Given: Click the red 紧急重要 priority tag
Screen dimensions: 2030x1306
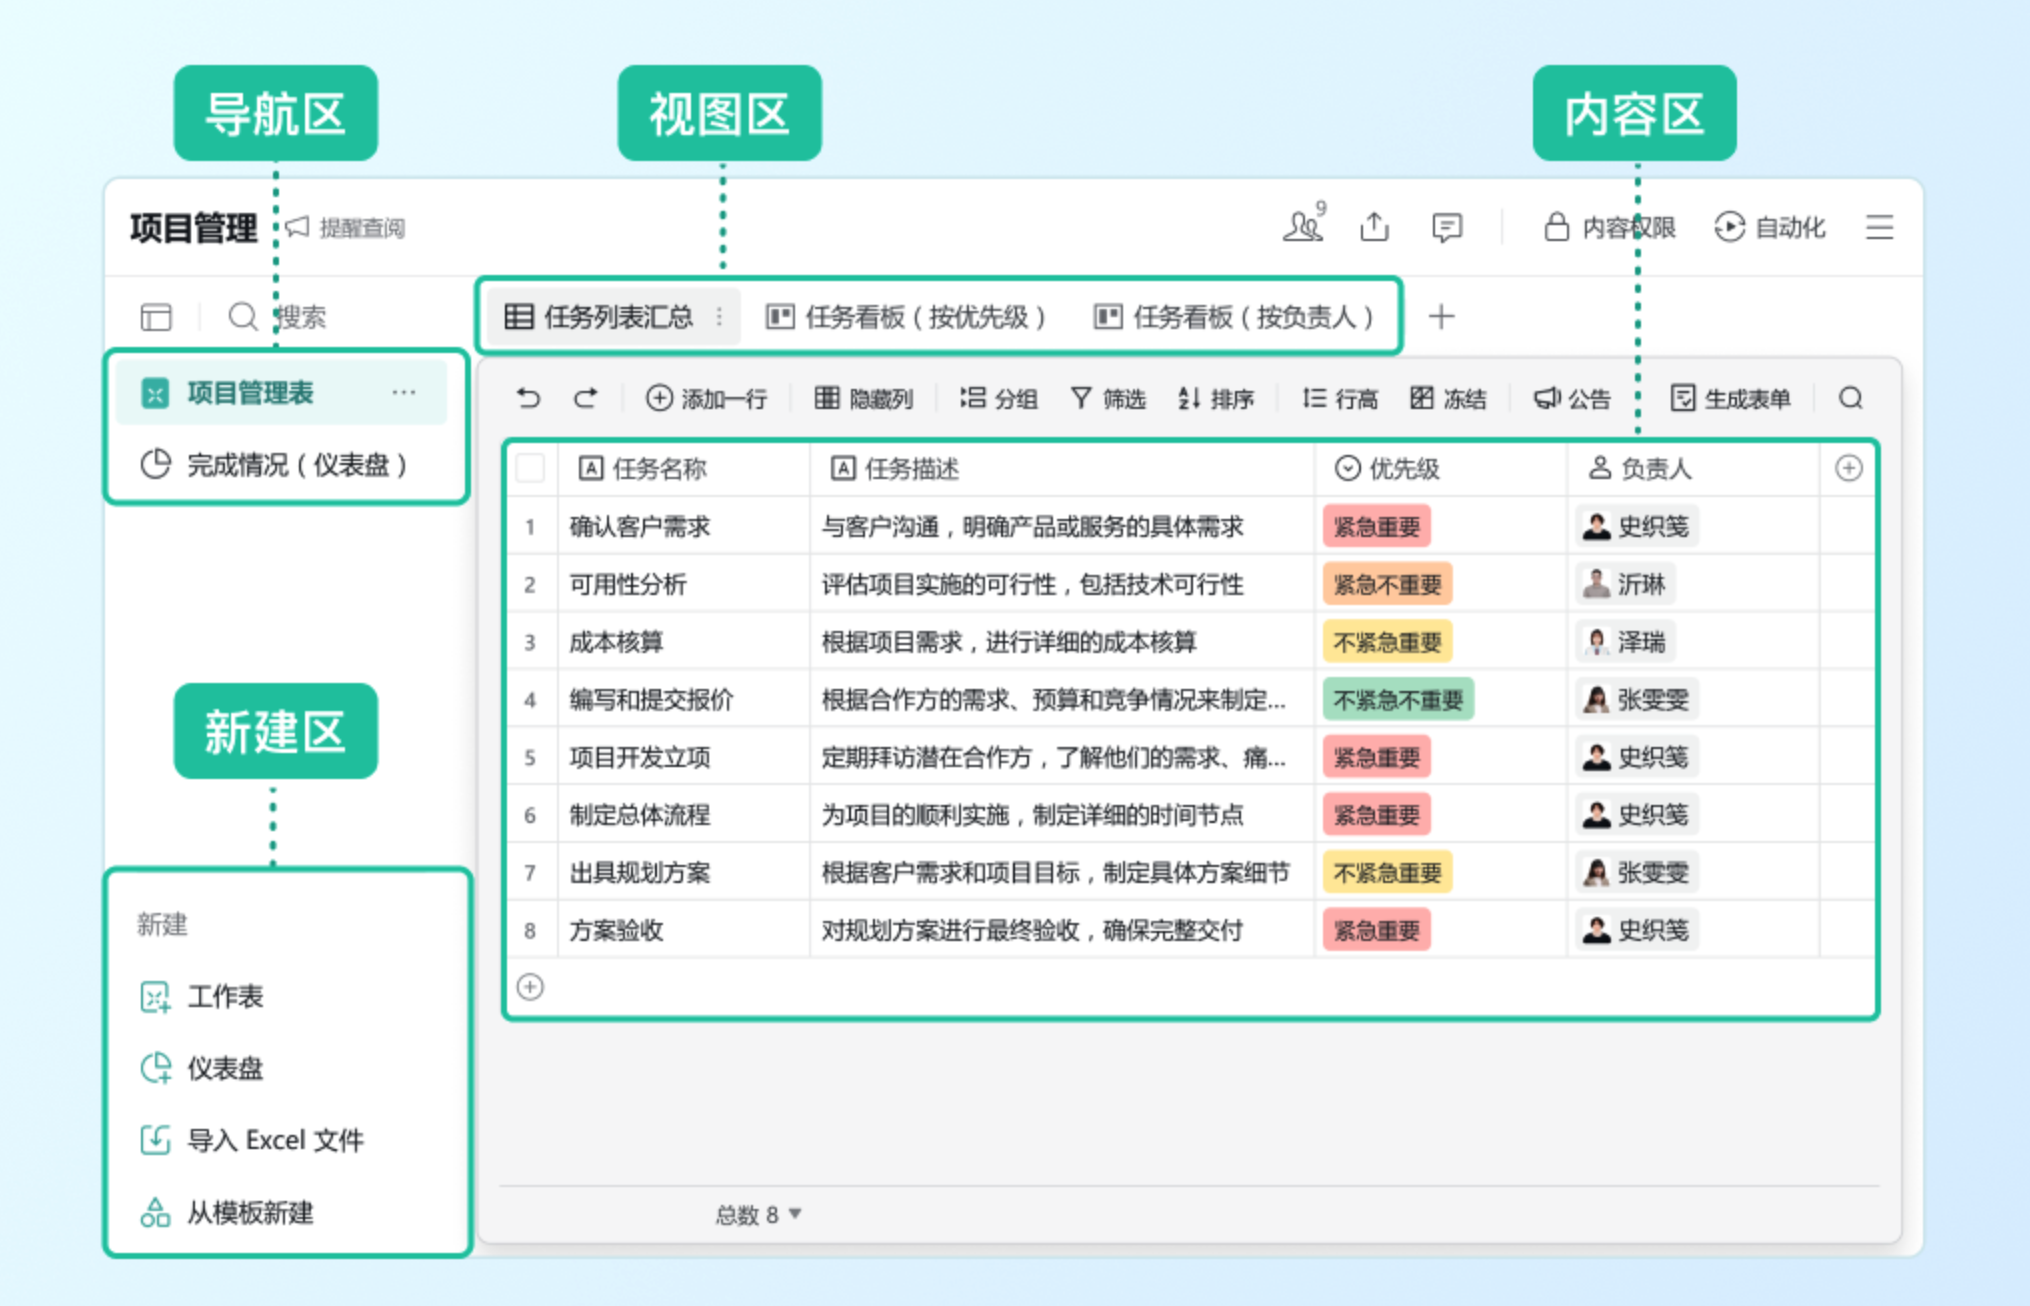Looking at the screenshot, I should click(1377, 526).
